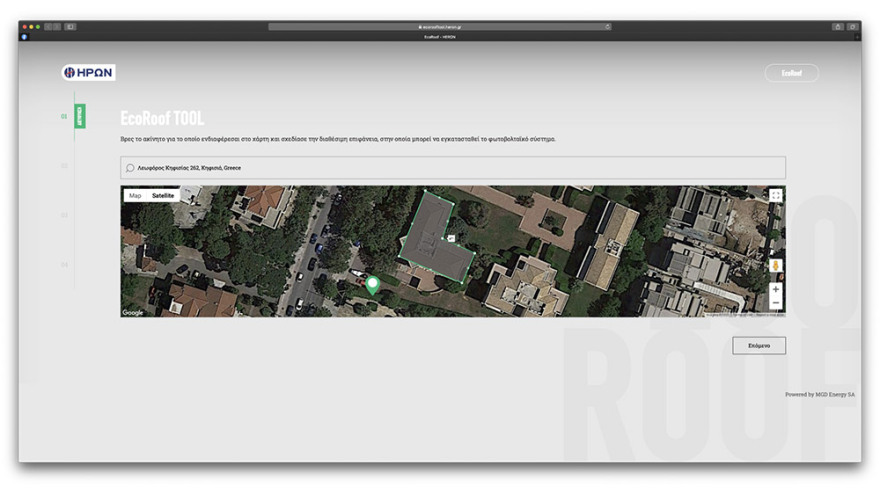The image size is (880, 495).
Task: Click the Google logo on the map
Action: point(133,312)
